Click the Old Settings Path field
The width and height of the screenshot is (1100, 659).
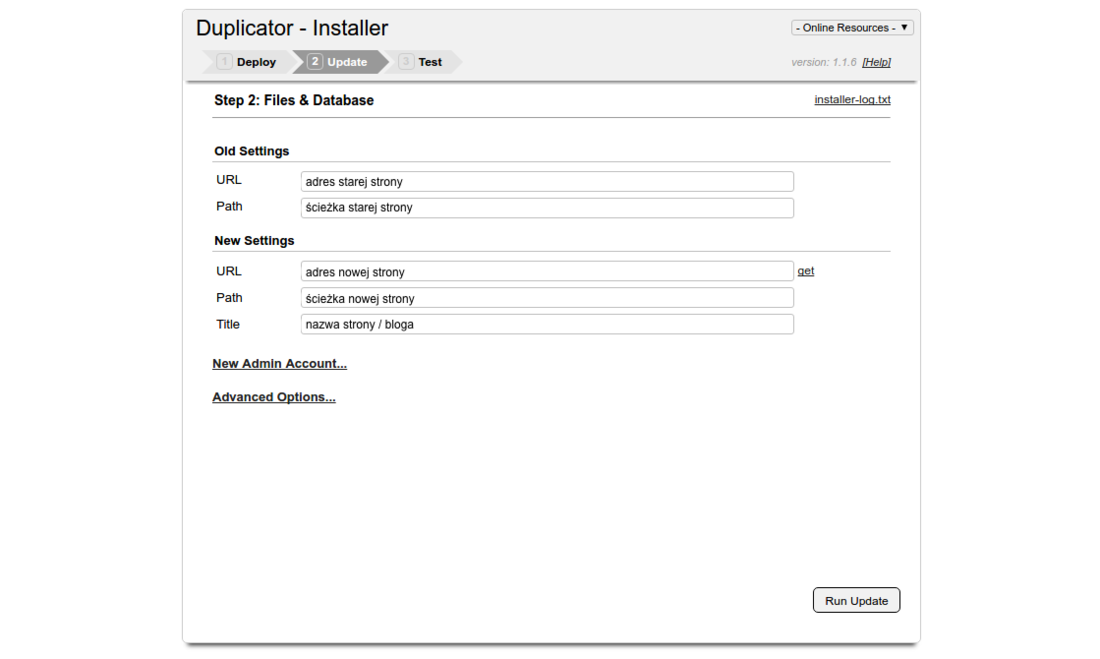[x=547, y=208]
